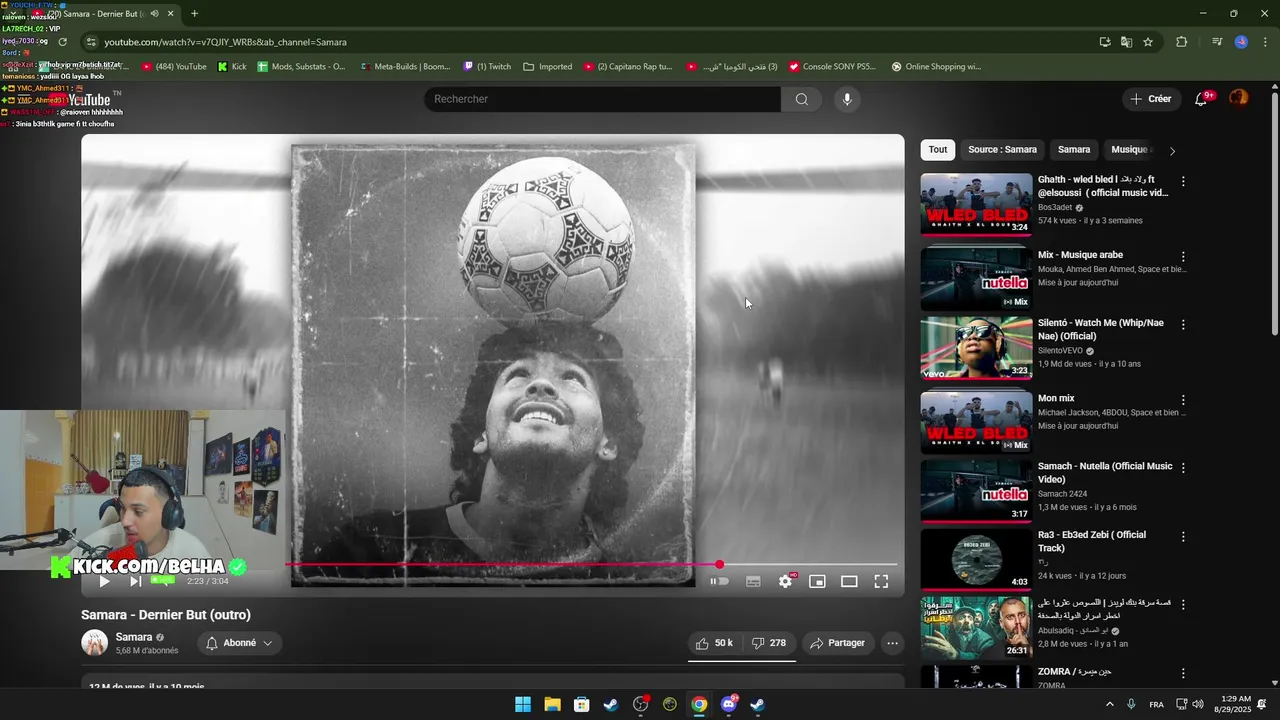Toggle subtitles/captions button
Viewport: 1280px width, 720px height.
753,581
